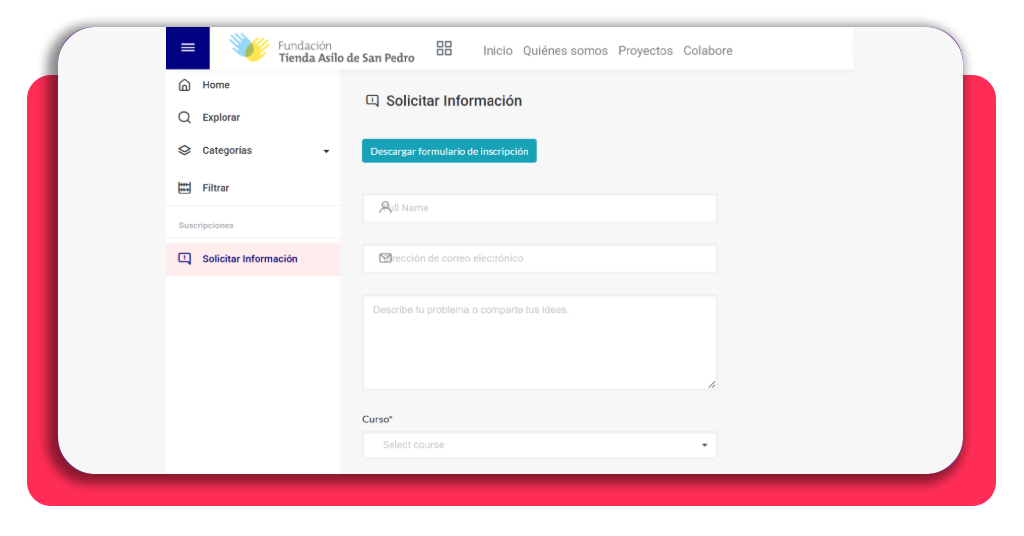
Task: Expand the Categorías dropdown arrow
Action: (326, 151)
